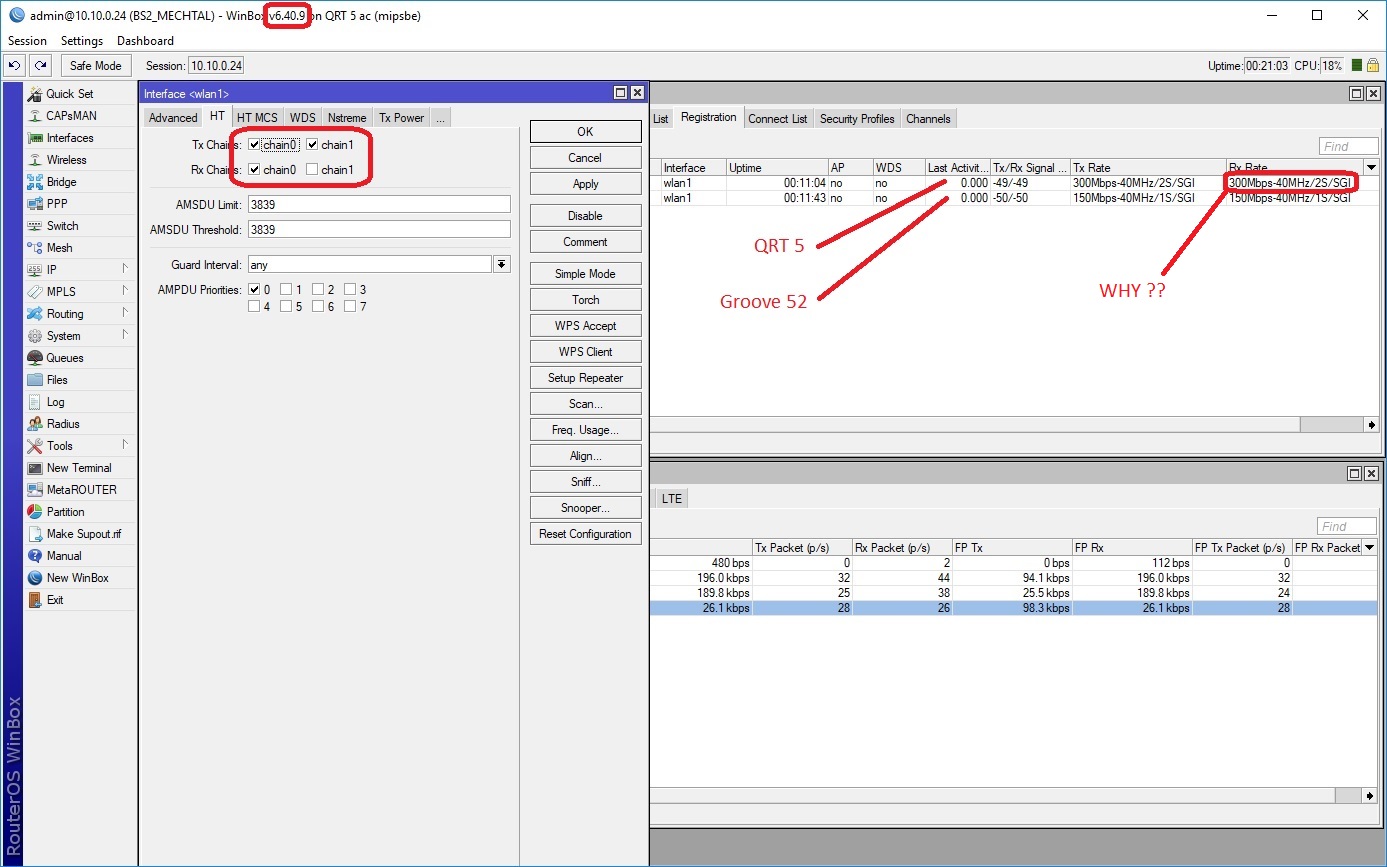Click the OK button
This screenshot has height=867, width=1387.
pyautogui.click(x=585, y=132)
